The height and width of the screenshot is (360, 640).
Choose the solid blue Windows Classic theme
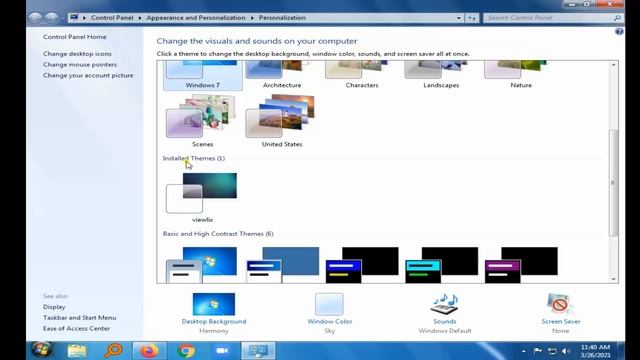tap(282, 264)
